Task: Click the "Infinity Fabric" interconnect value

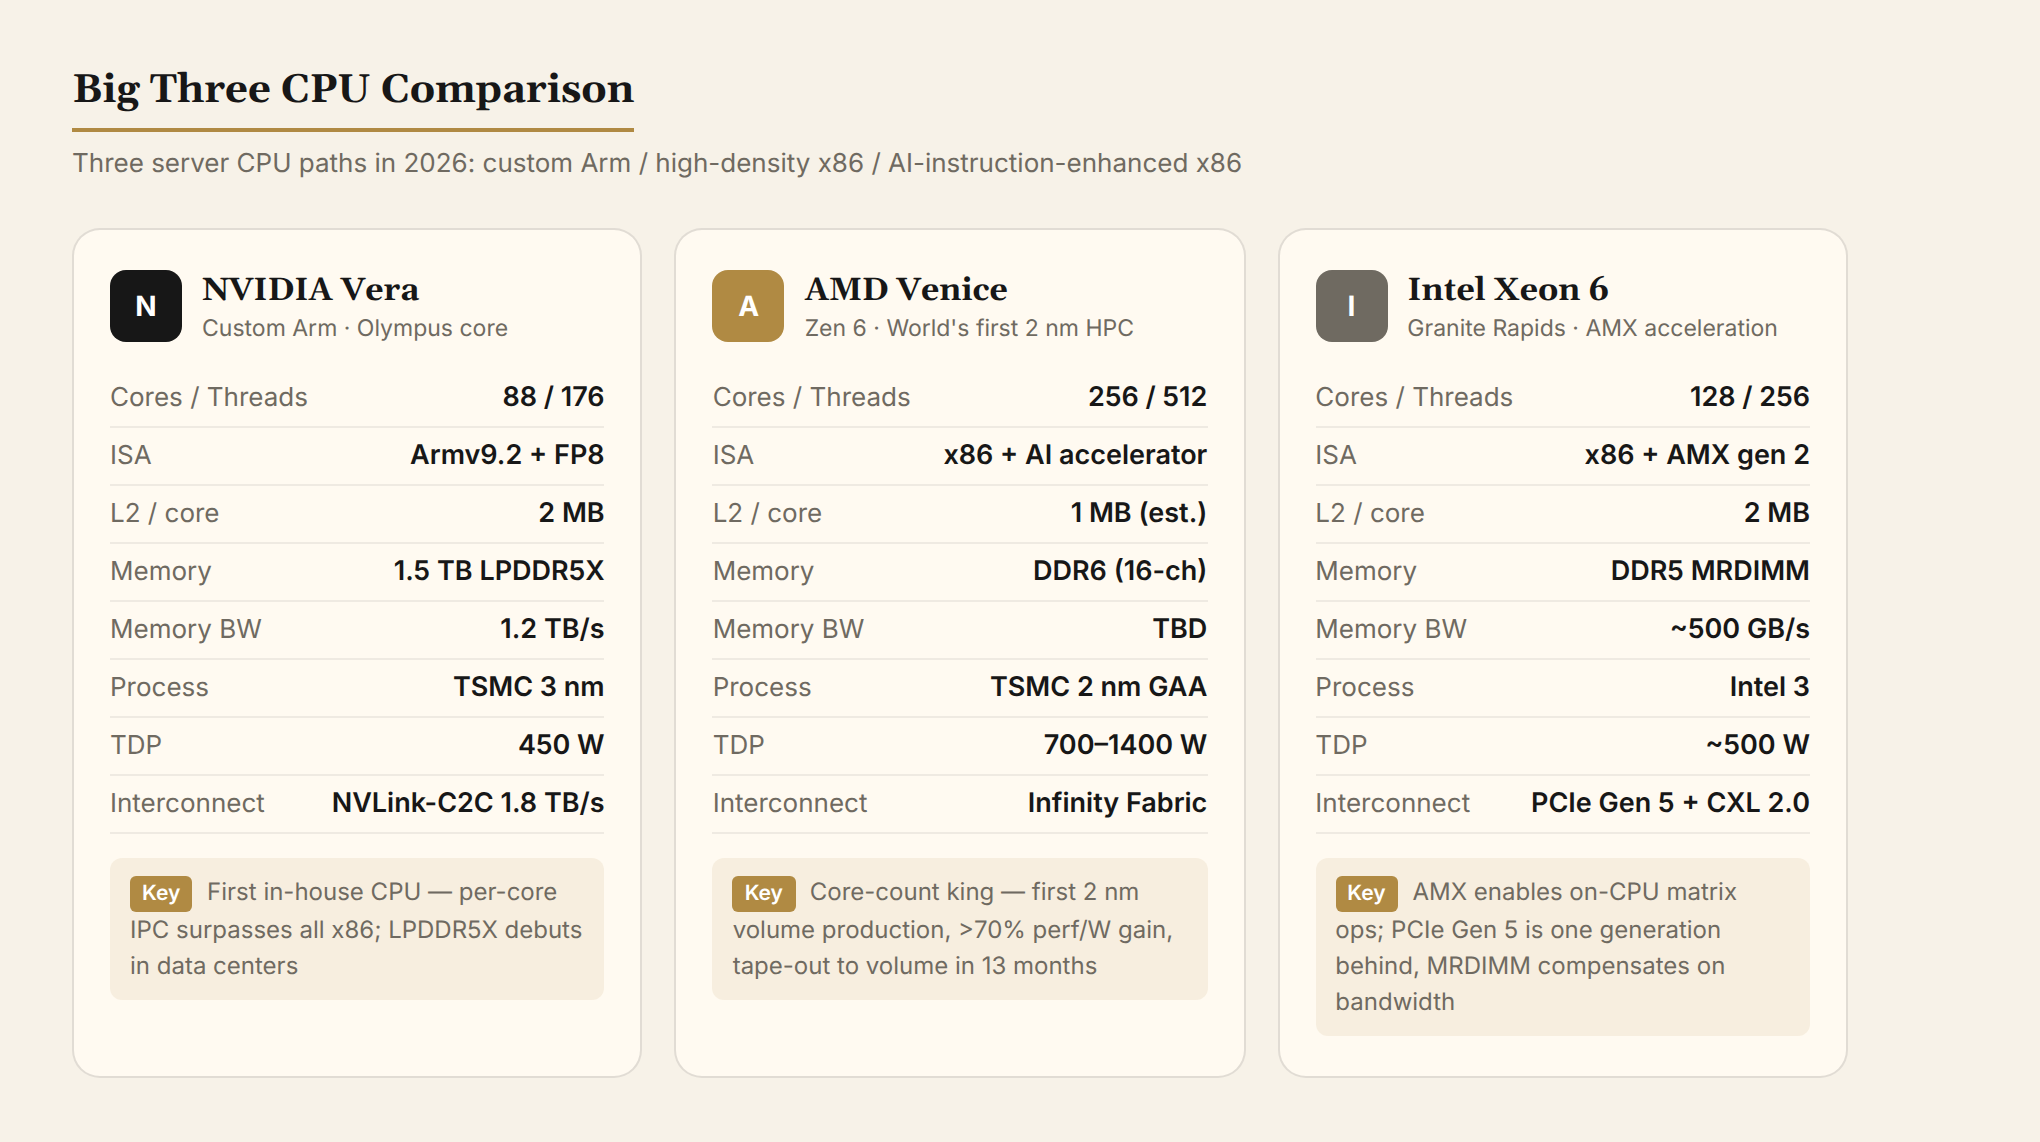Action: (x=1117, y=803)
